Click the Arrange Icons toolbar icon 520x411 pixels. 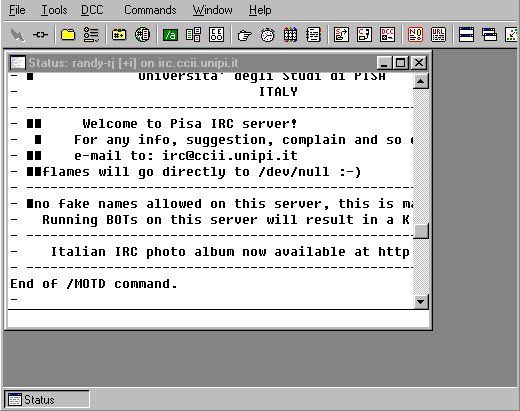pyautogui.click(x=512, y=35)
